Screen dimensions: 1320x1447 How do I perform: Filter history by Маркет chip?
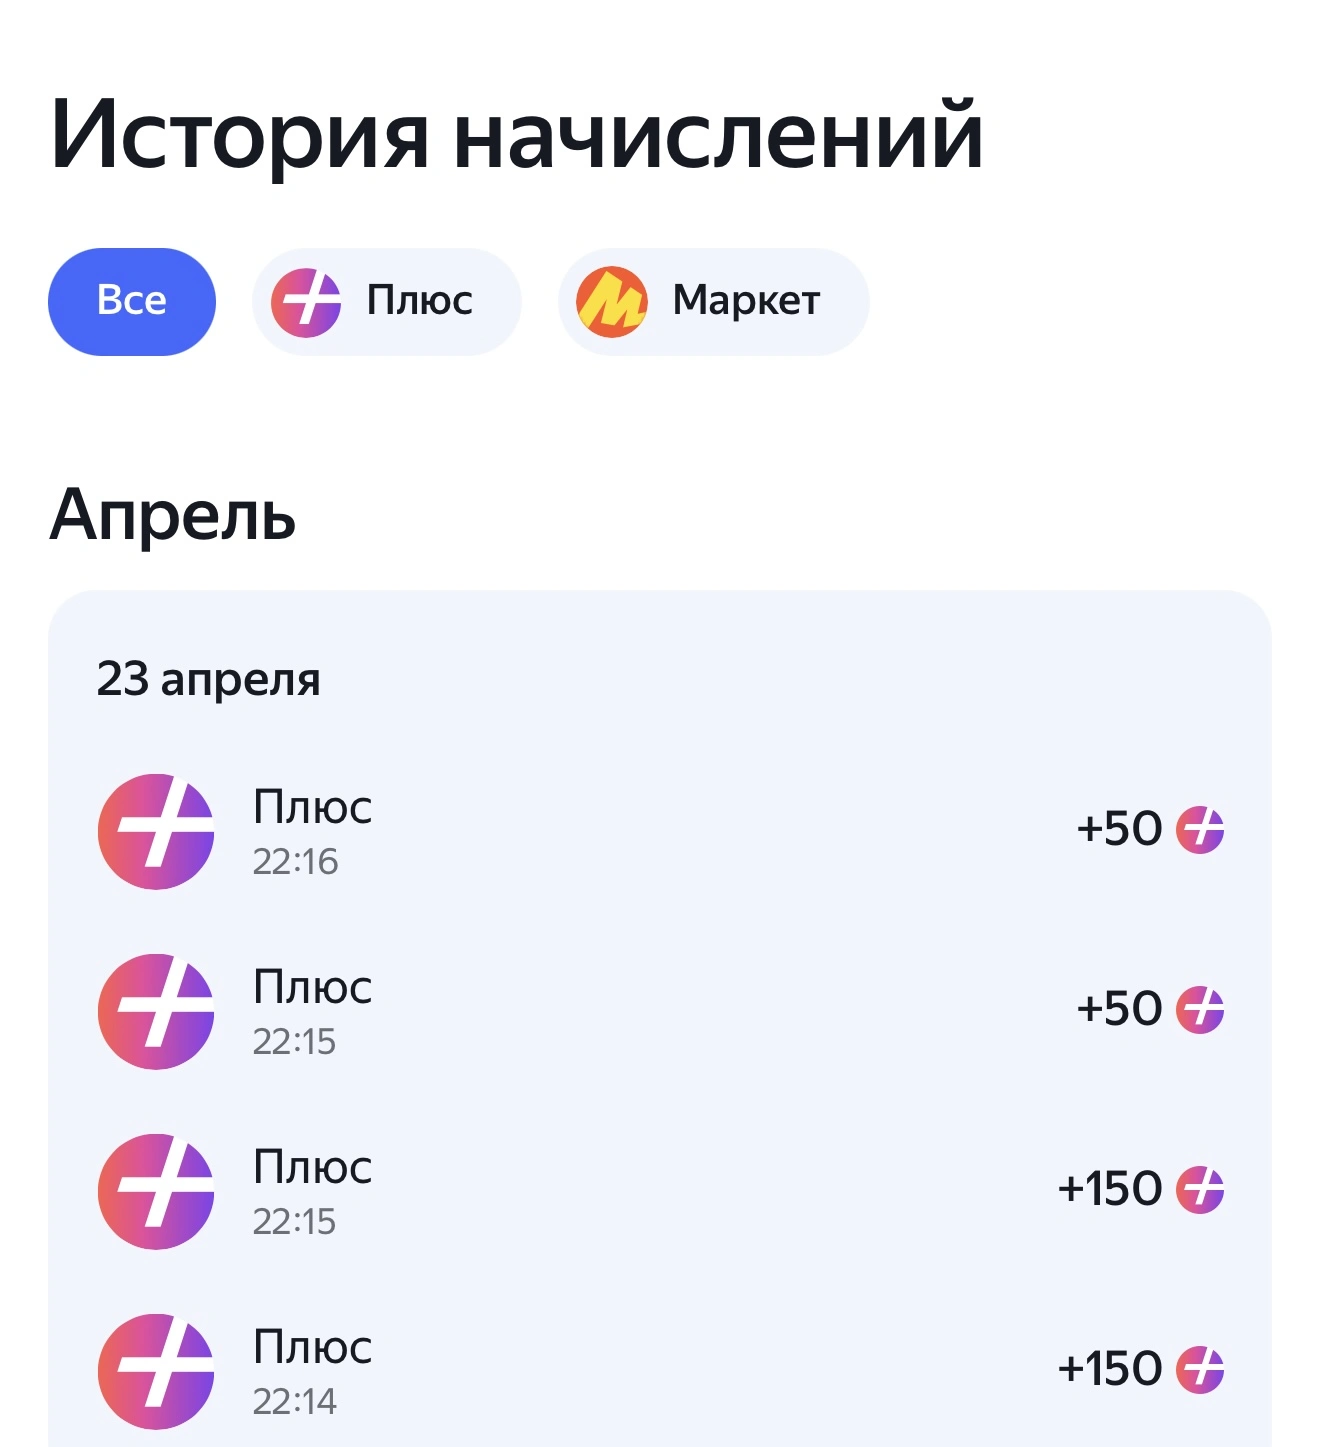714,301
